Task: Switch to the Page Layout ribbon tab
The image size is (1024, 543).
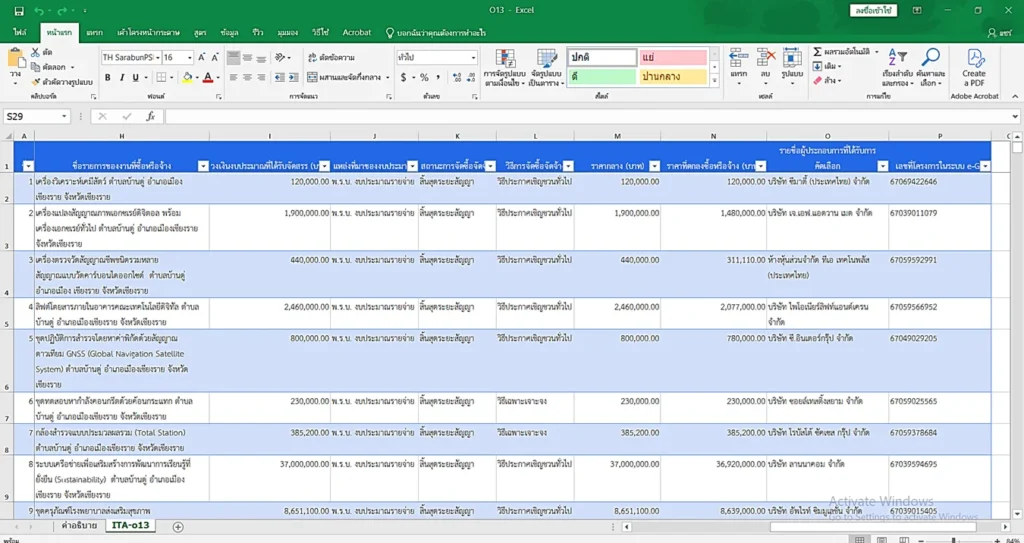Action: (x=149, y=32)
